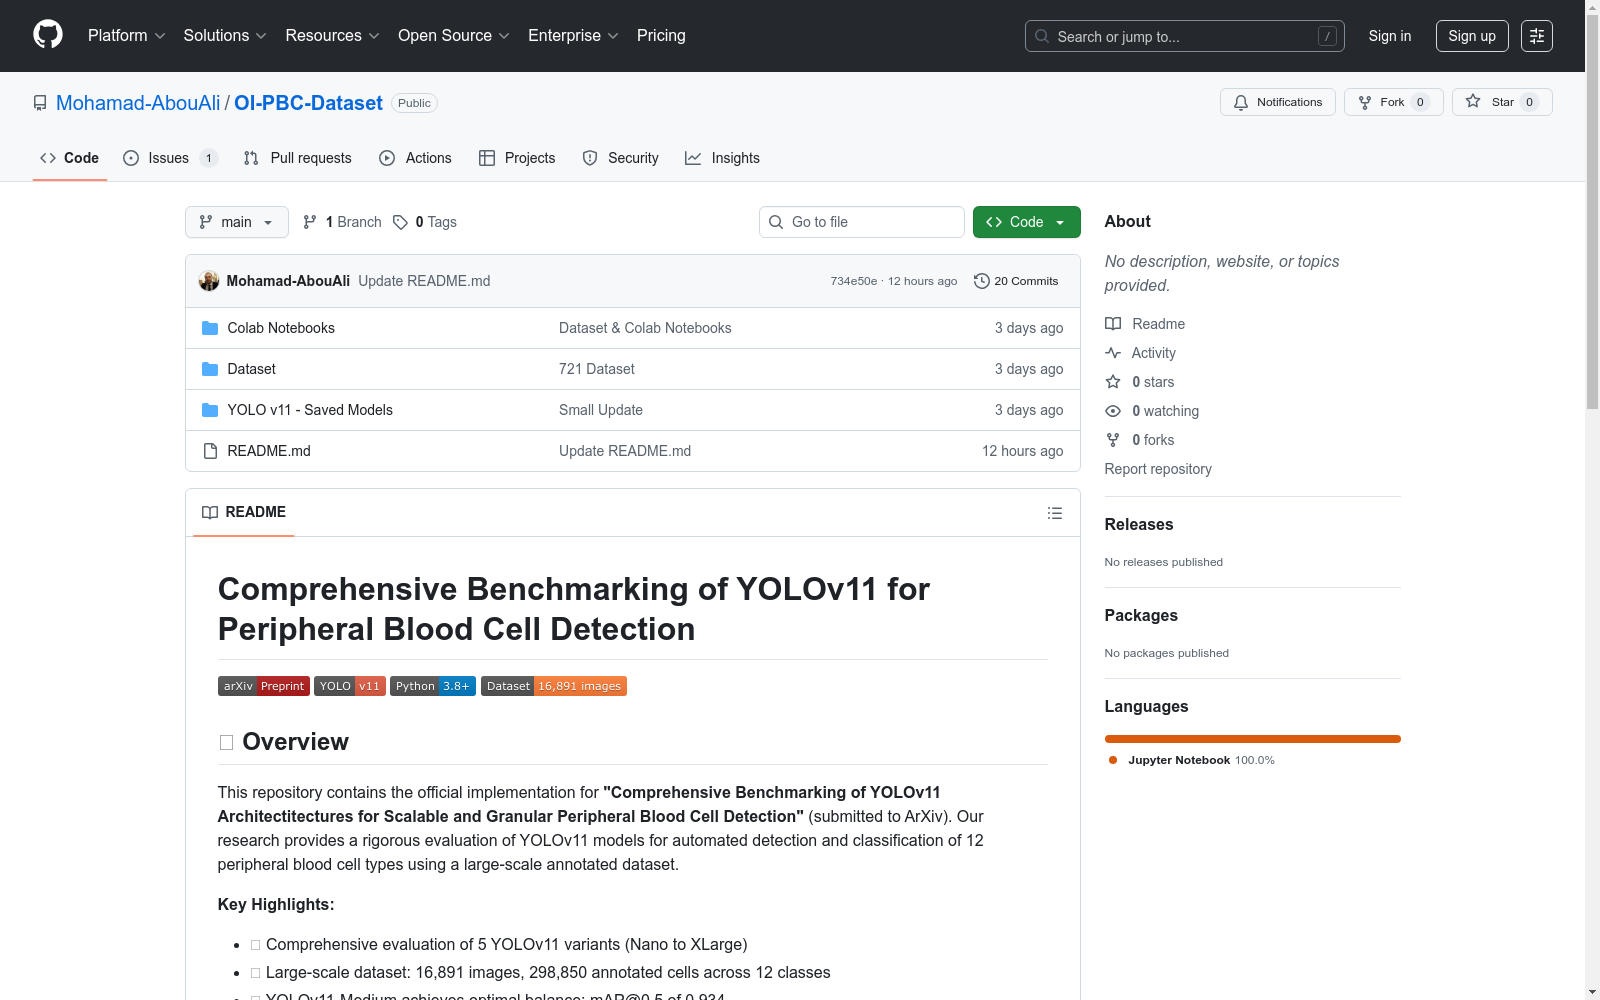Click the Search or jump to field
1600x1000 pixels.
pyautogui.click(x=1185, y=36)
